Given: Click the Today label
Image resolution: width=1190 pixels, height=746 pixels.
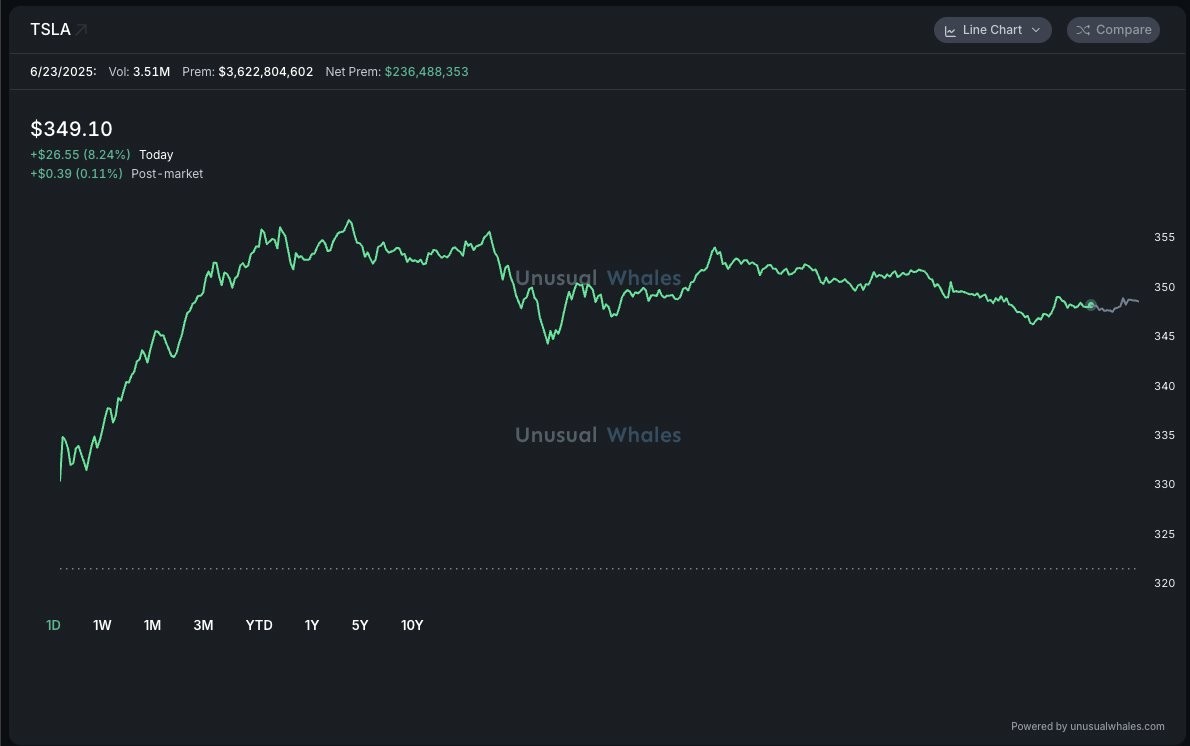Looking at the screenshot, I should (x=156, y=155).
